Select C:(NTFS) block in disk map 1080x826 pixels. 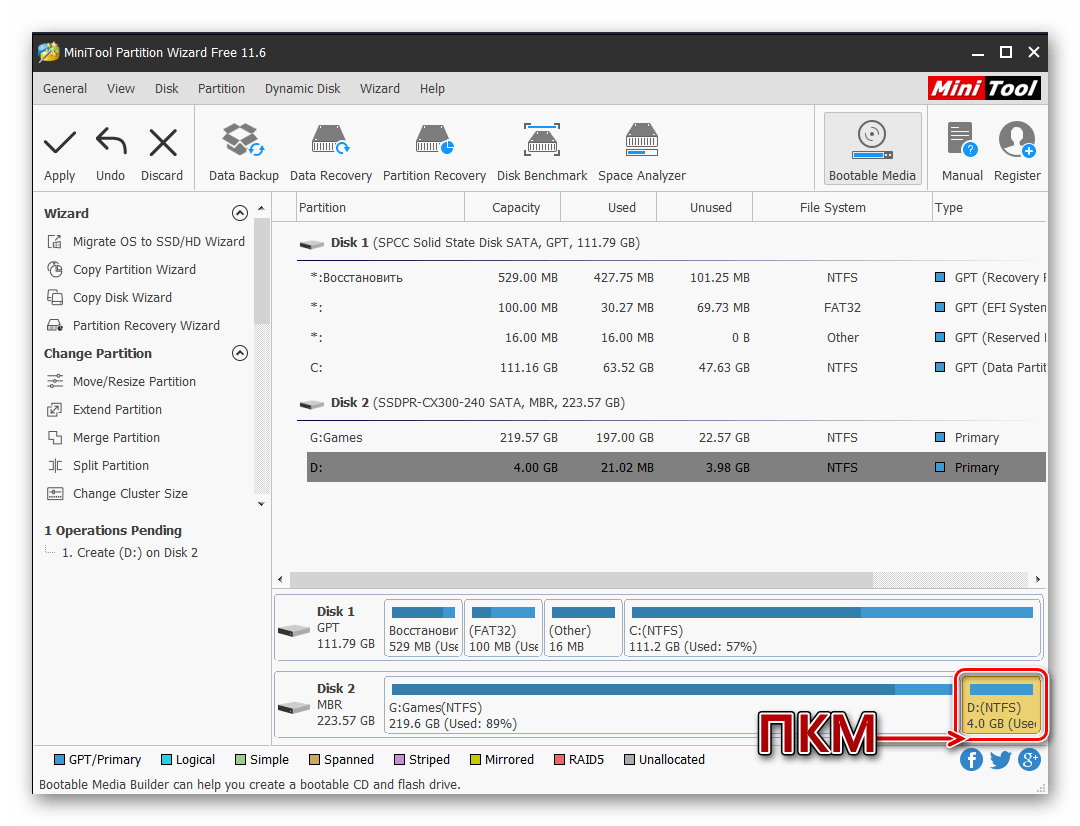coord(832,629)
